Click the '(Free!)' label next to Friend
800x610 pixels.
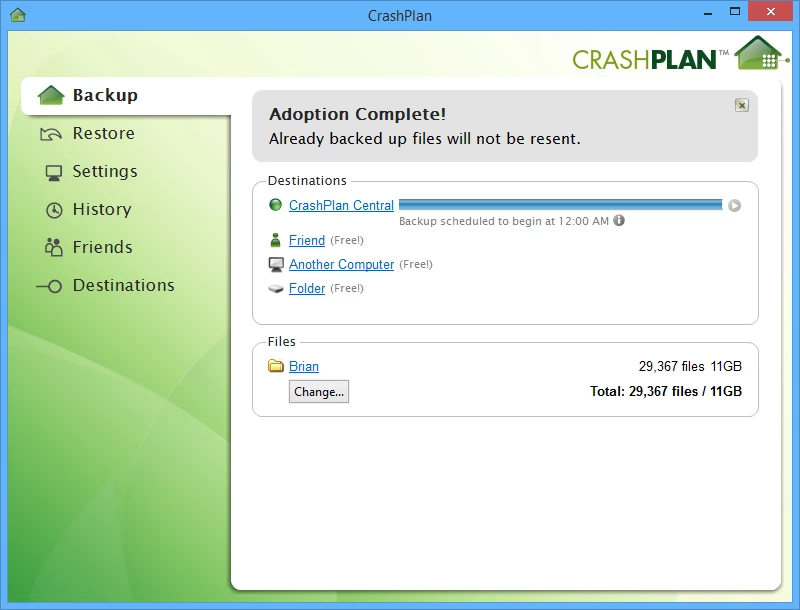[x=347, y=240]
